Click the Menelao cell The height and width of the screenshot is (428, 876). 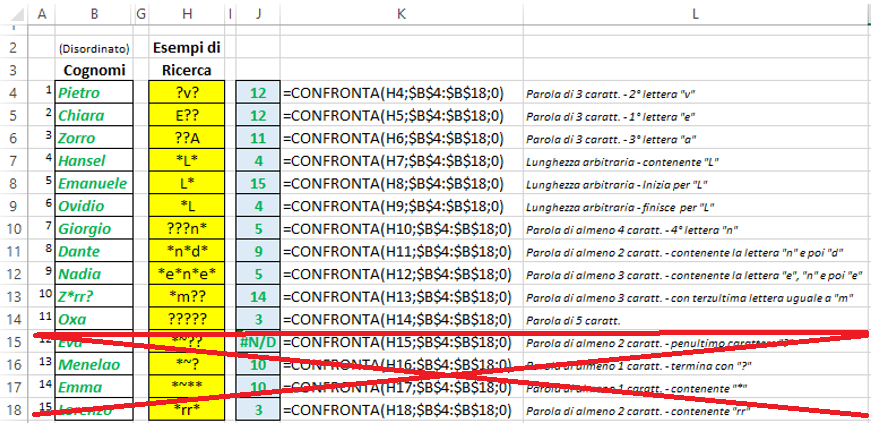click(x=94, y=365)
